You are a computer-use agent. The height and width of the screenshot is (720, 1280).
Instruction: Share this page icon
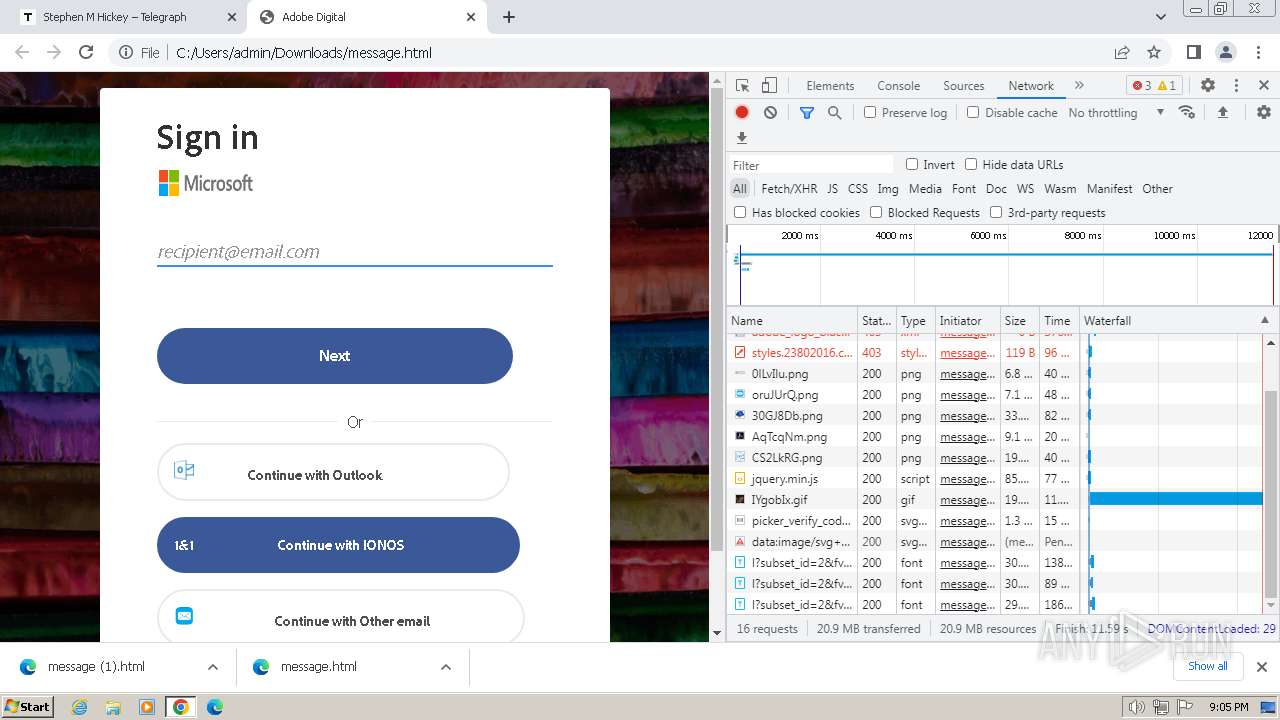pyautogui.click(x=1122, y=52)
